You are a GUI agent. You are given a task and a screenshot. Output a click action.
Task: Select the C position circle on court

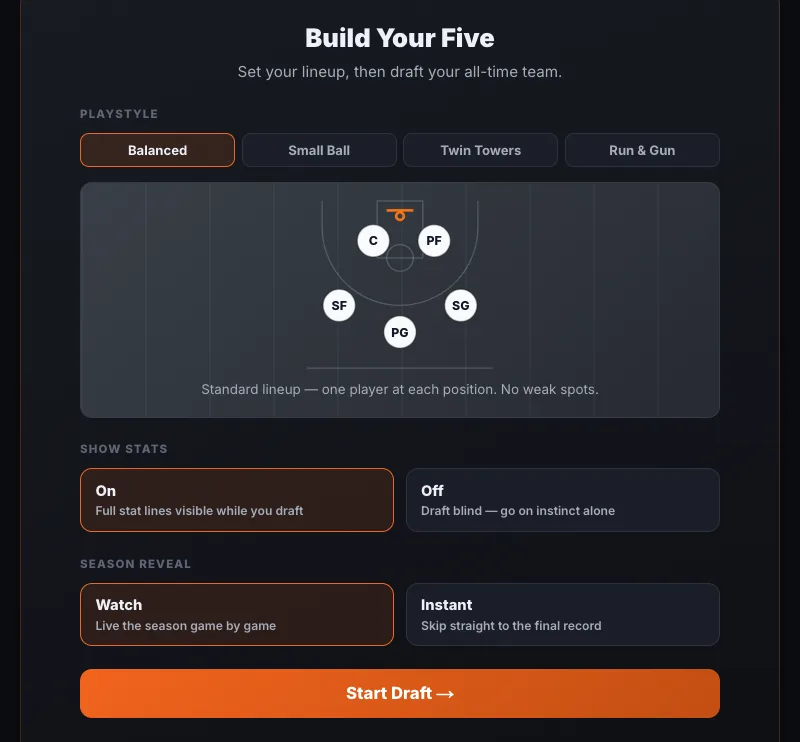click(x=373, y=240)
